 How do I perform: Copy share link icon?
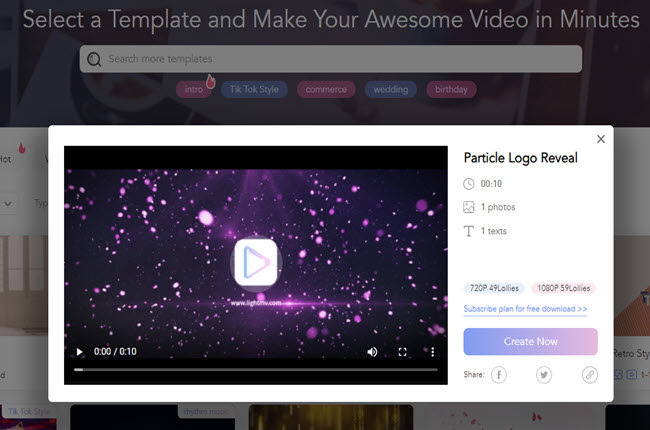click(x=589, y=375)
